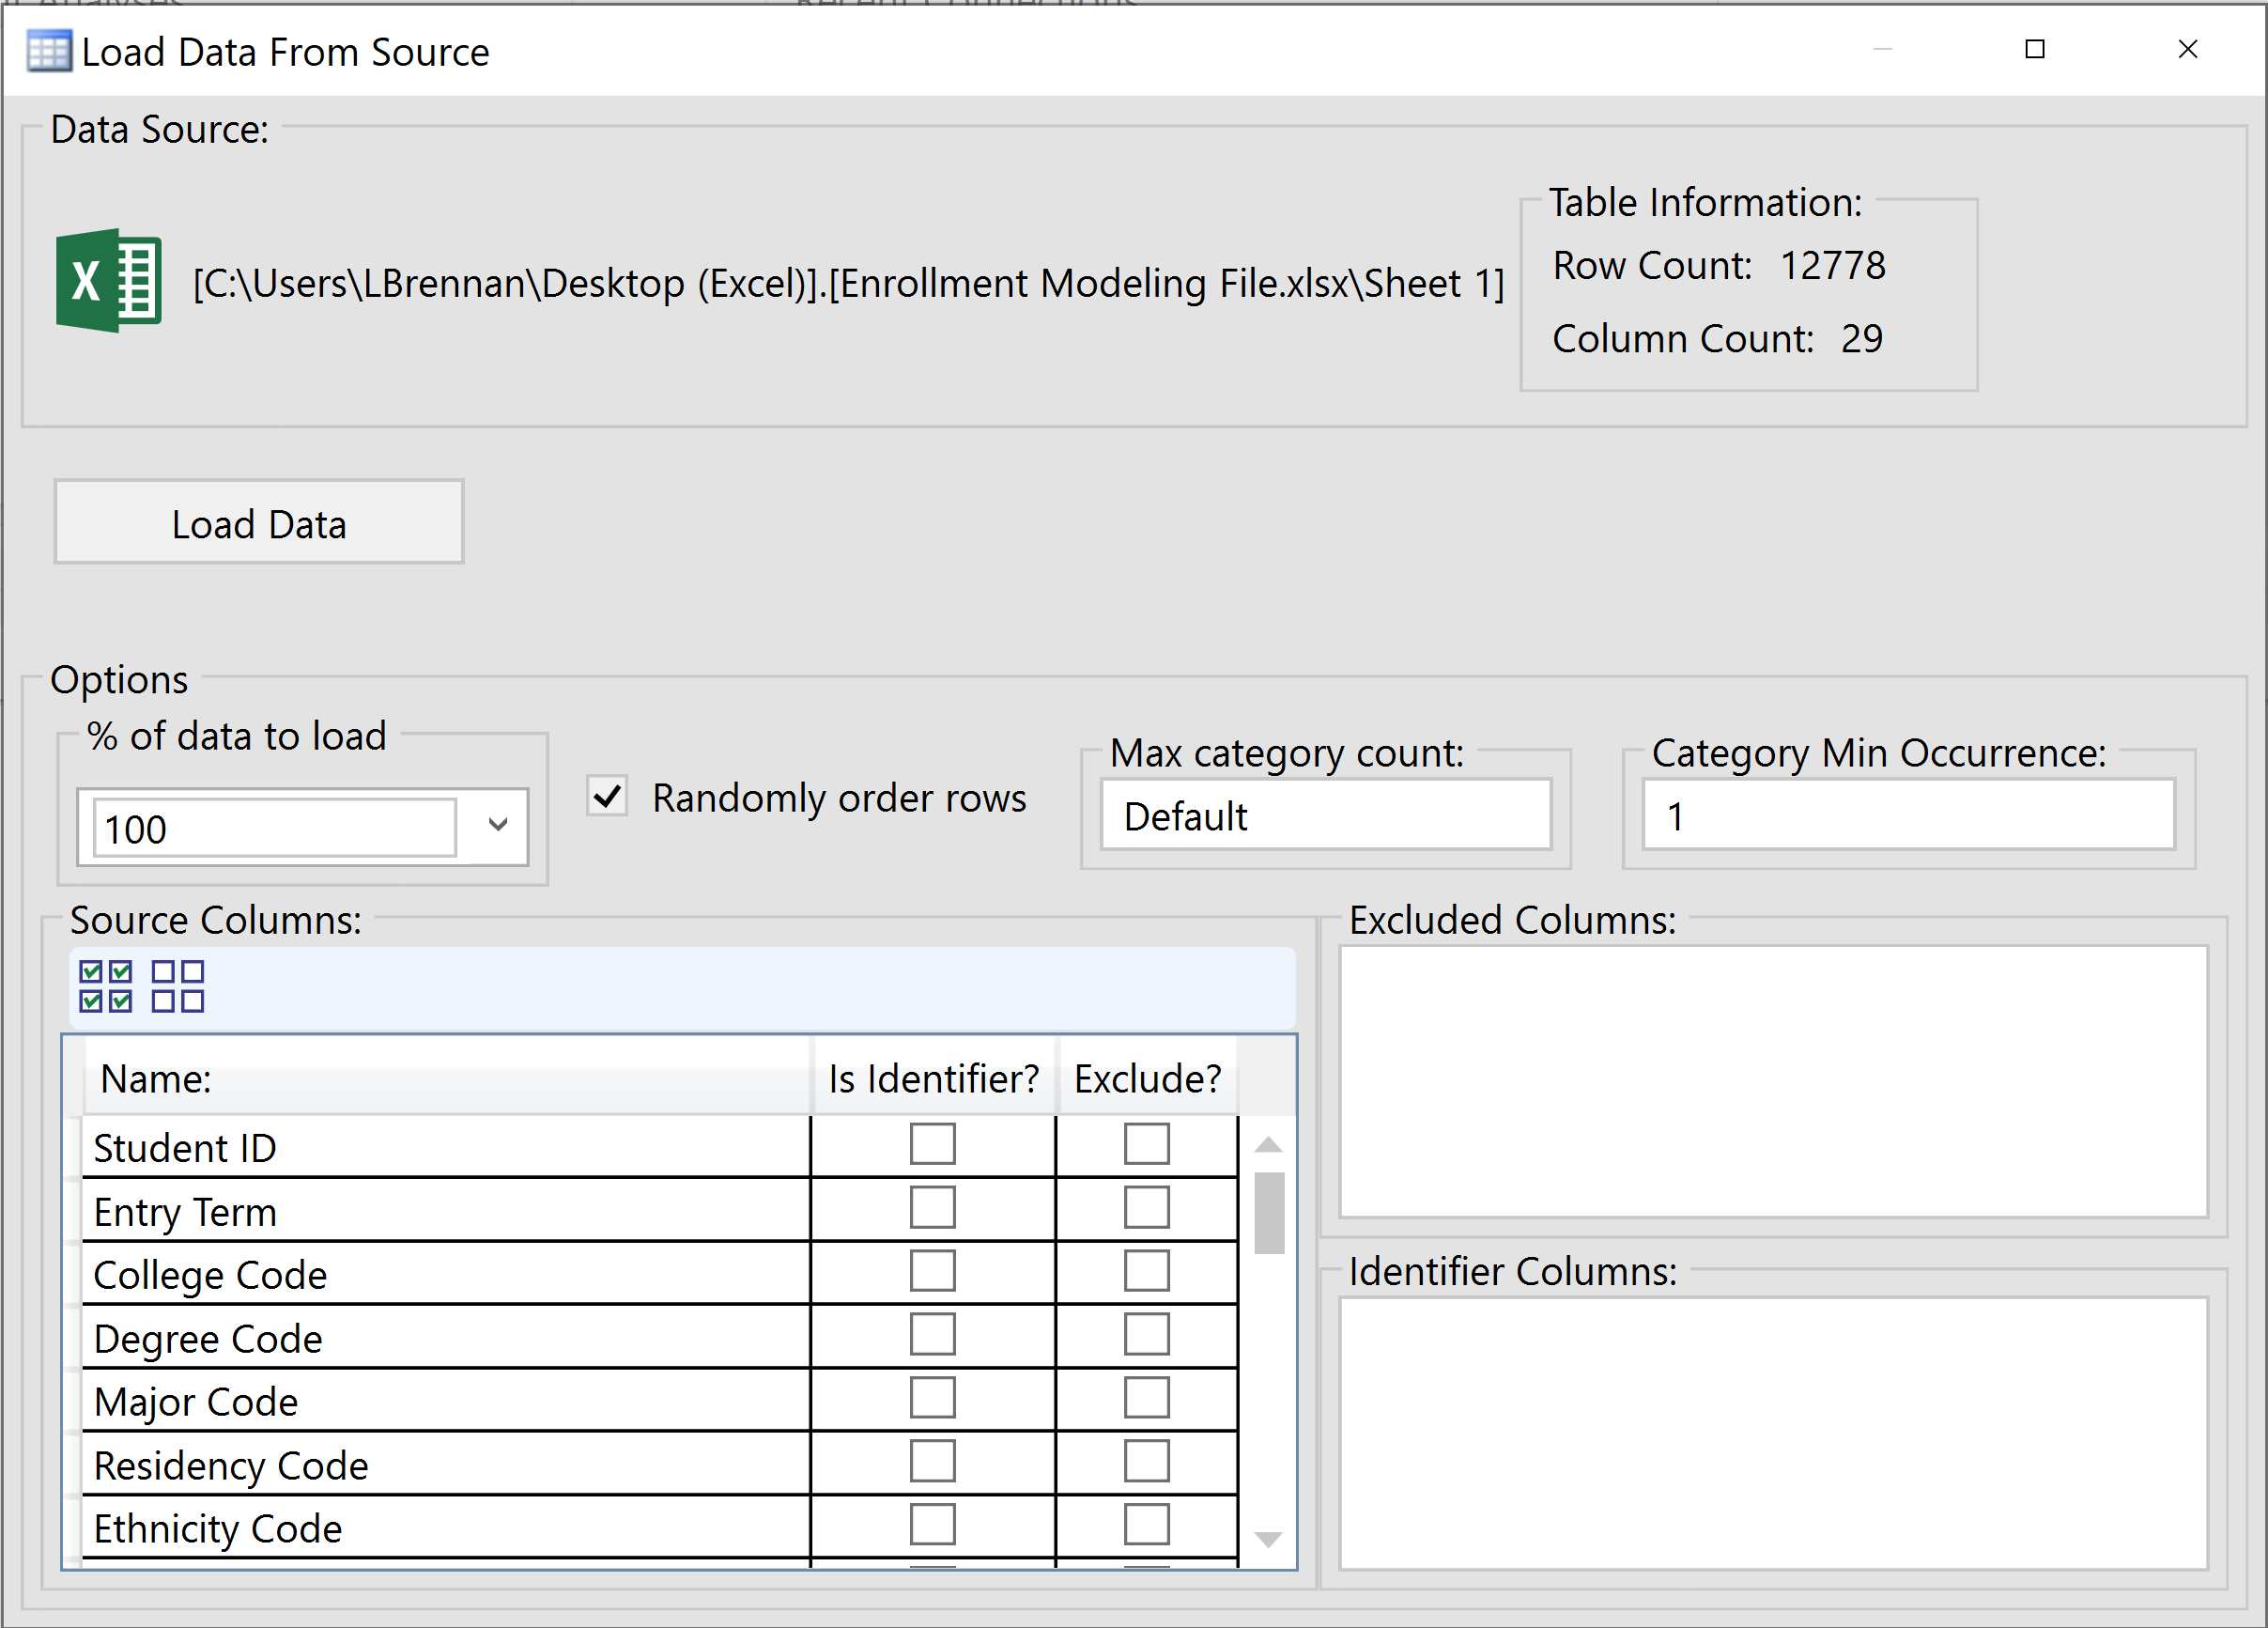Click the Exclude? column header
This screenshot has height=1628, width=2268.
coord(1147,1078)
